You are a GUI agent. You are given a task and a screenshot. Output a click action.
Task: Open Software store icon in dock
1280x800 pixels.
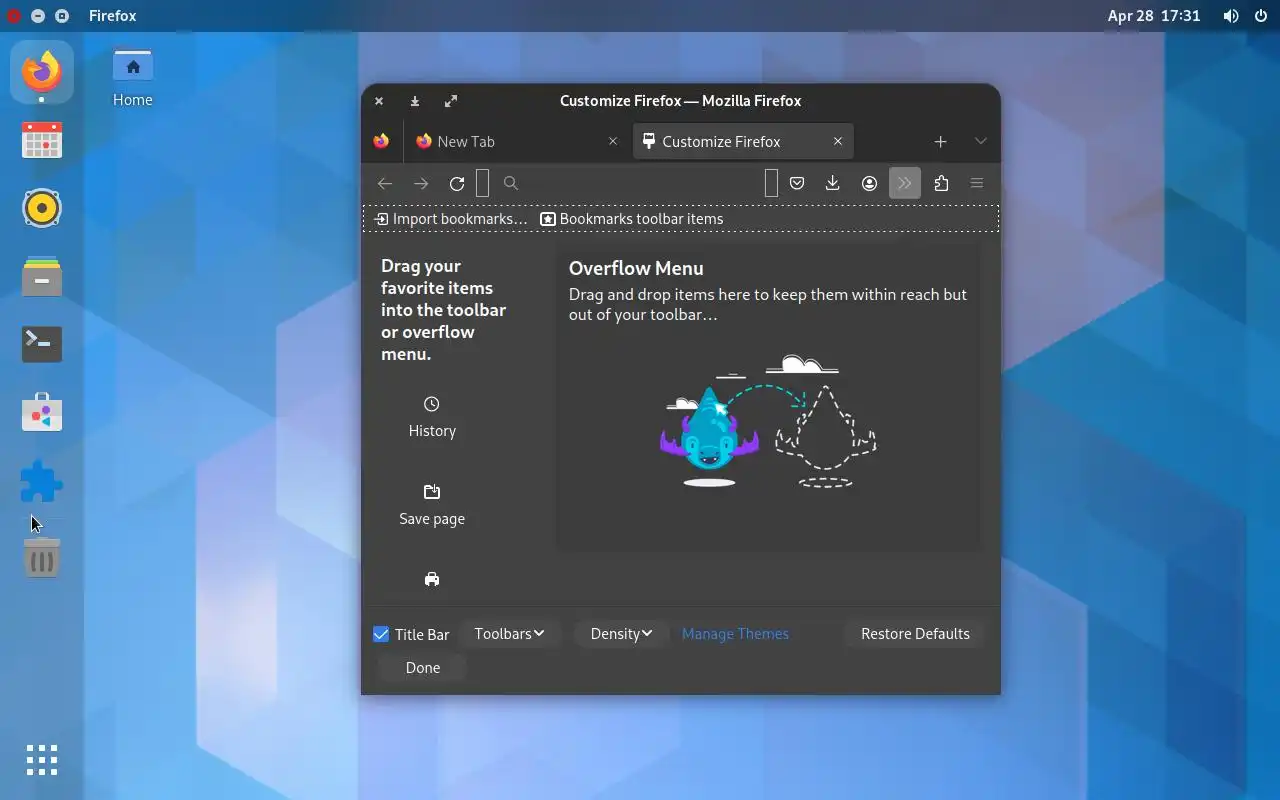[42, 413]
